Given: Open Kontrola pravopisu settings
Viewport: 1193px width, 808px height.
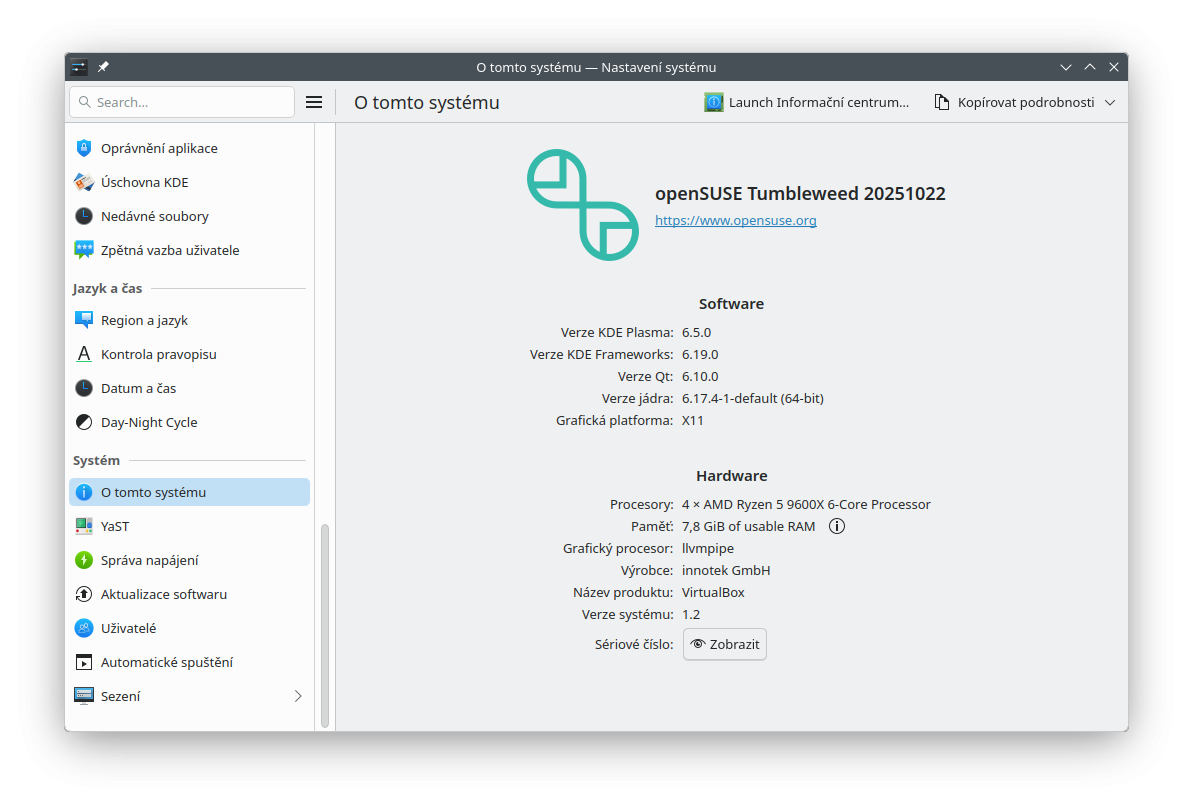Looking at the screenshot, I should click(158, 354).
